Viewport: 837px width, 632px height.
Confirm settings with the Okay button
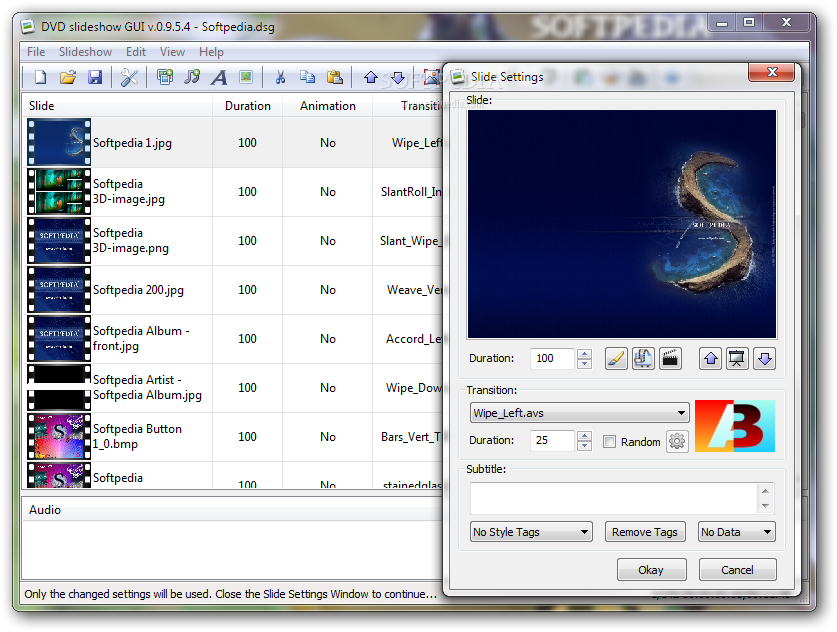pyautogui.click(x=651, y=570)
